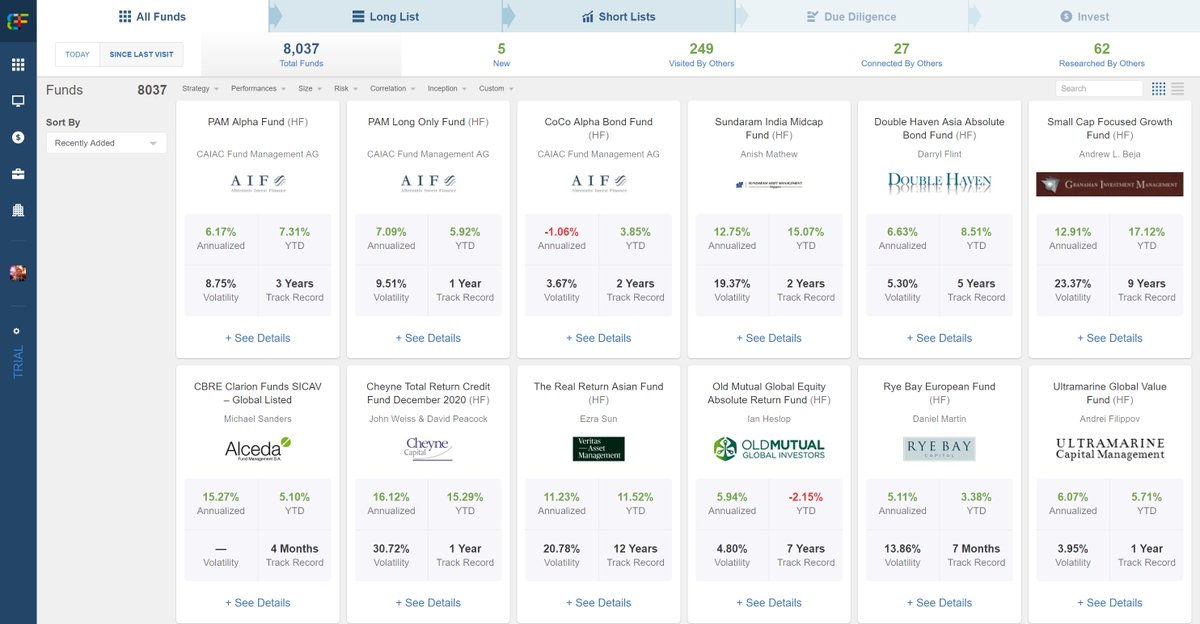Click the Rye Bay Capital logo

(939, 448)
